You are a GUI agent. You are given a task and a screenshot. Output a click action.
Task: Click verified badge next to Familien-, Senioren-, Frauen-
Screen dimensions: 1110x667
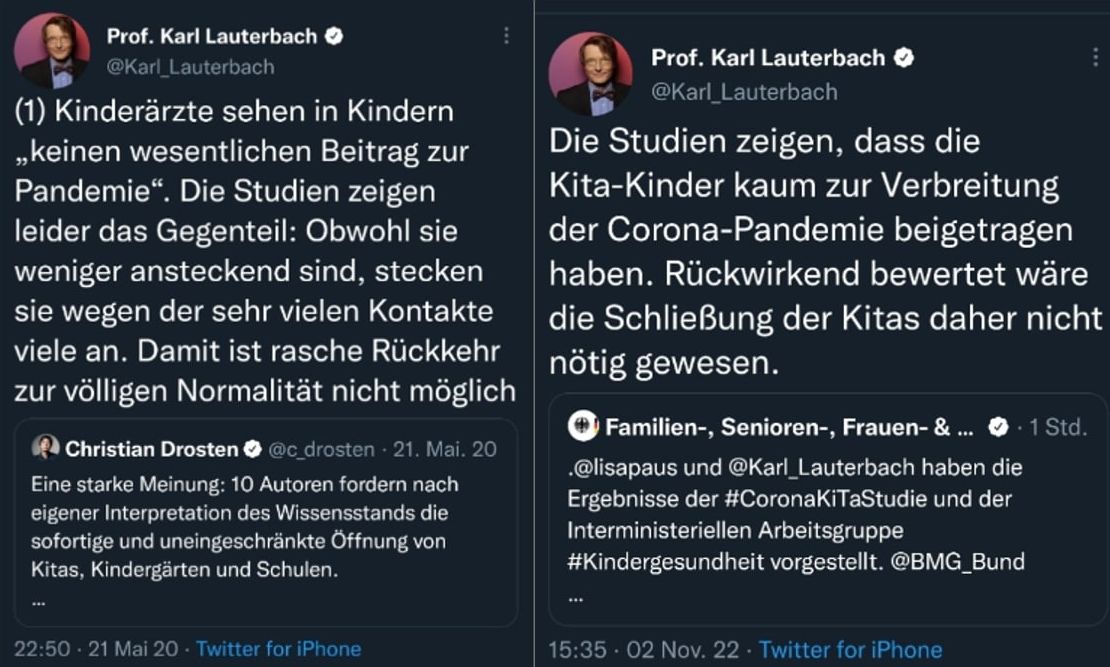pos(997,428)
